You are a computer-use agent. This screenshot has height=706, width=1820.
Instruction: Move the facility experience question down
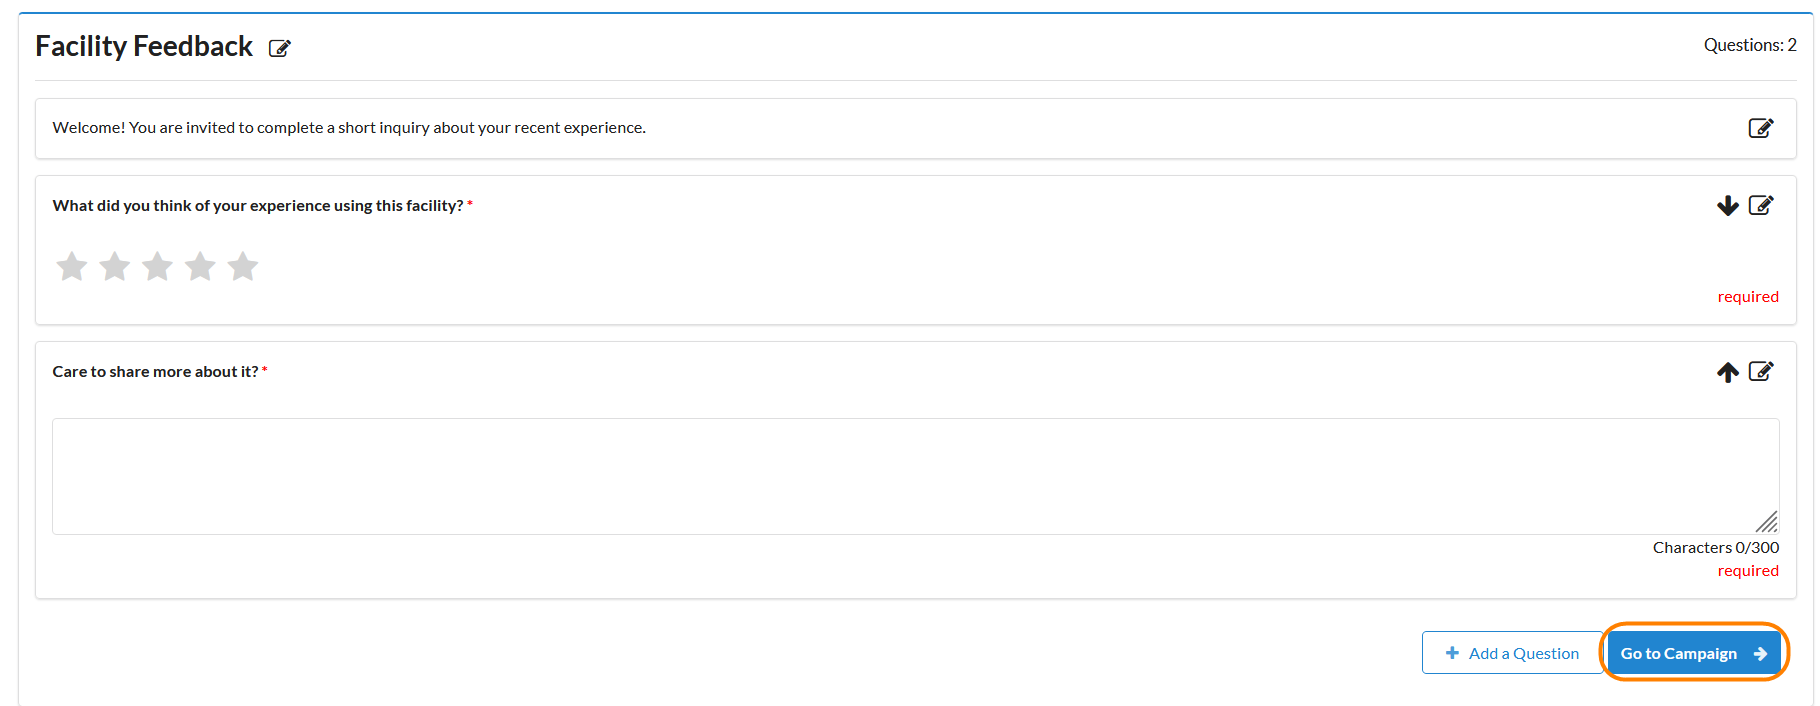click(1727, 206)
